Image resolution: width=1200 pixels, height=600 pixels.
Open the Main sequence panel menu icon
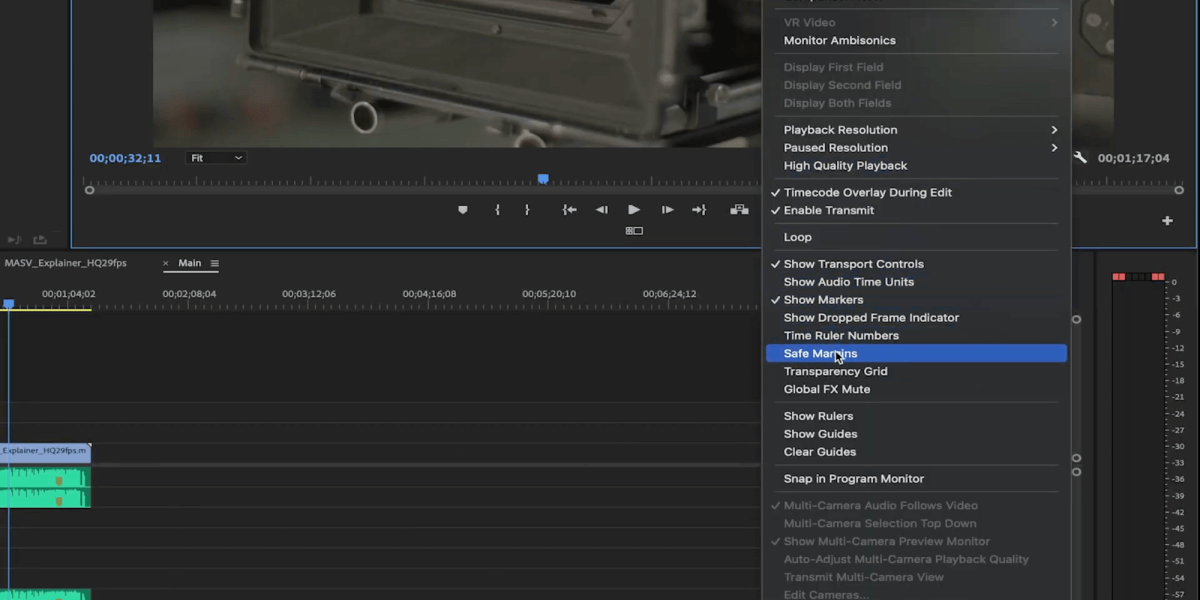[x=214, y=264]
